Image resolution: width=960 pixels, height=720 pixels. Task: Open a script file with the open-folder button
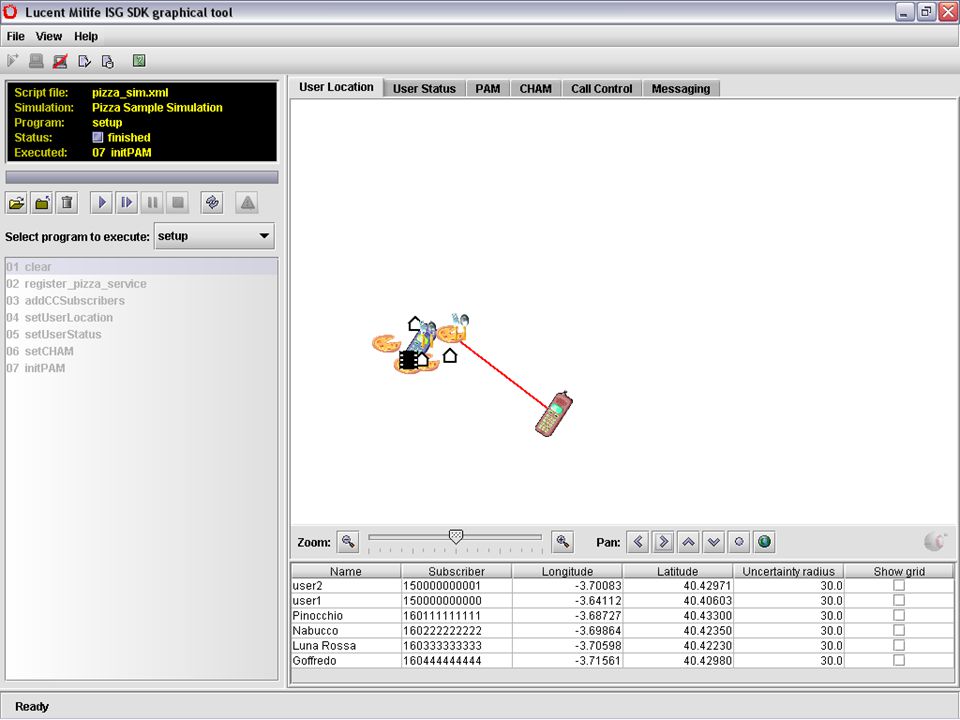point(17,203)
